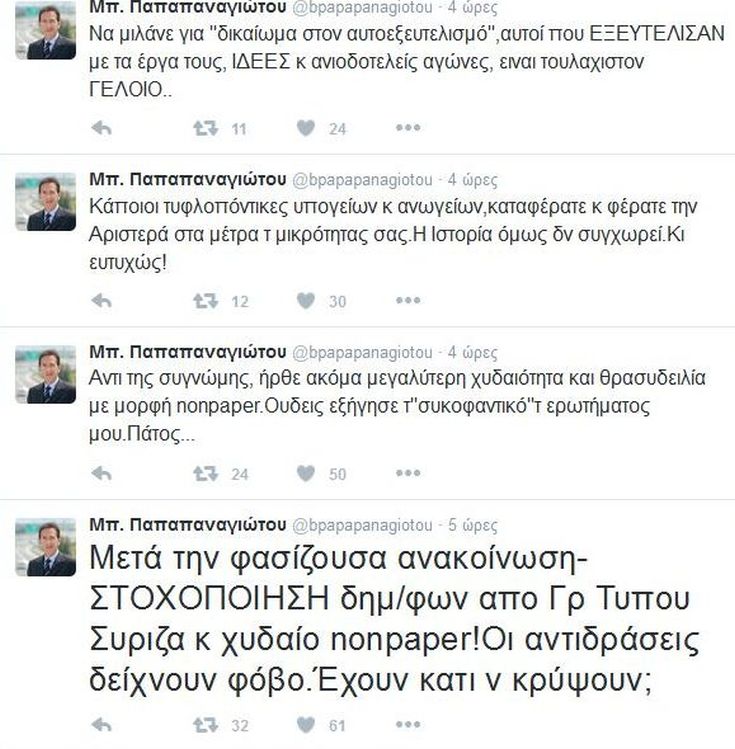Like the tweet with 24 likes
This screenshot has height=749, width=735.
pos(306,128)
